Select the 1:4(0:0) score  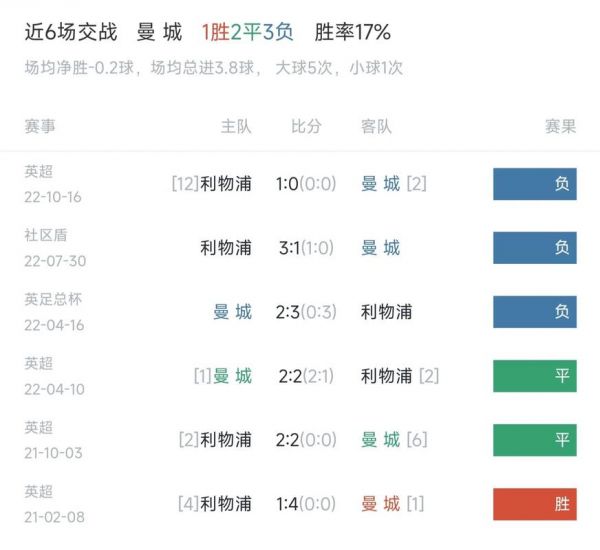point(306,504)
